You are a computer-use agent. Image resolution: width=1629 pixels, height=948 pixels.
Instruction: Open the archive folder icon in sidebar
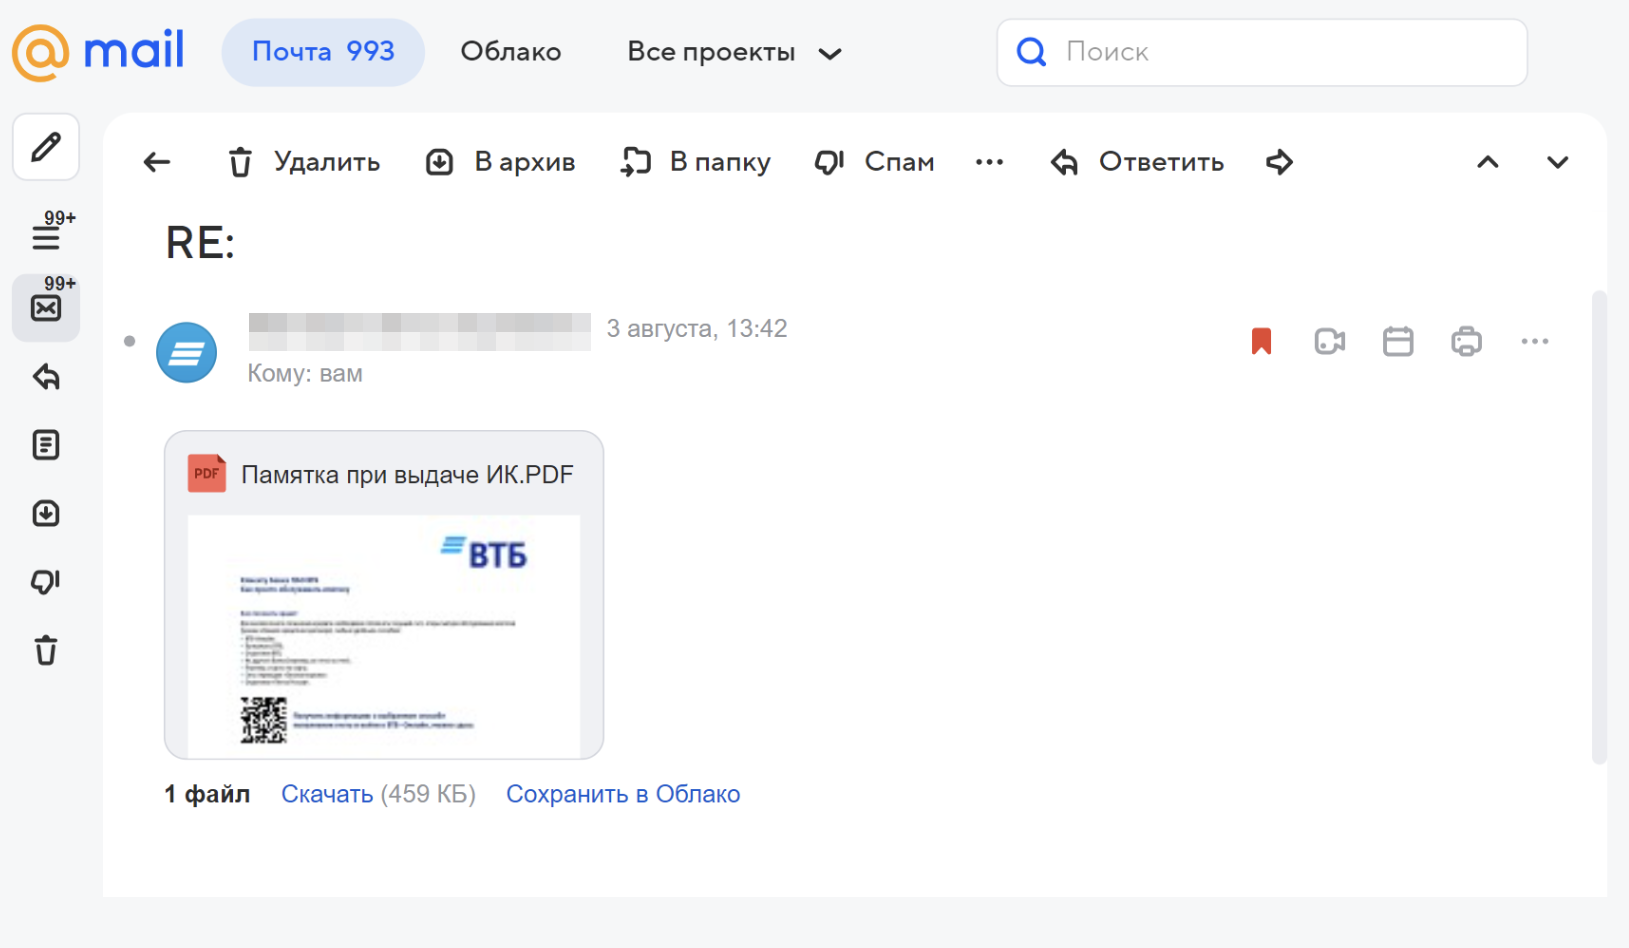(x=46, y=514)
